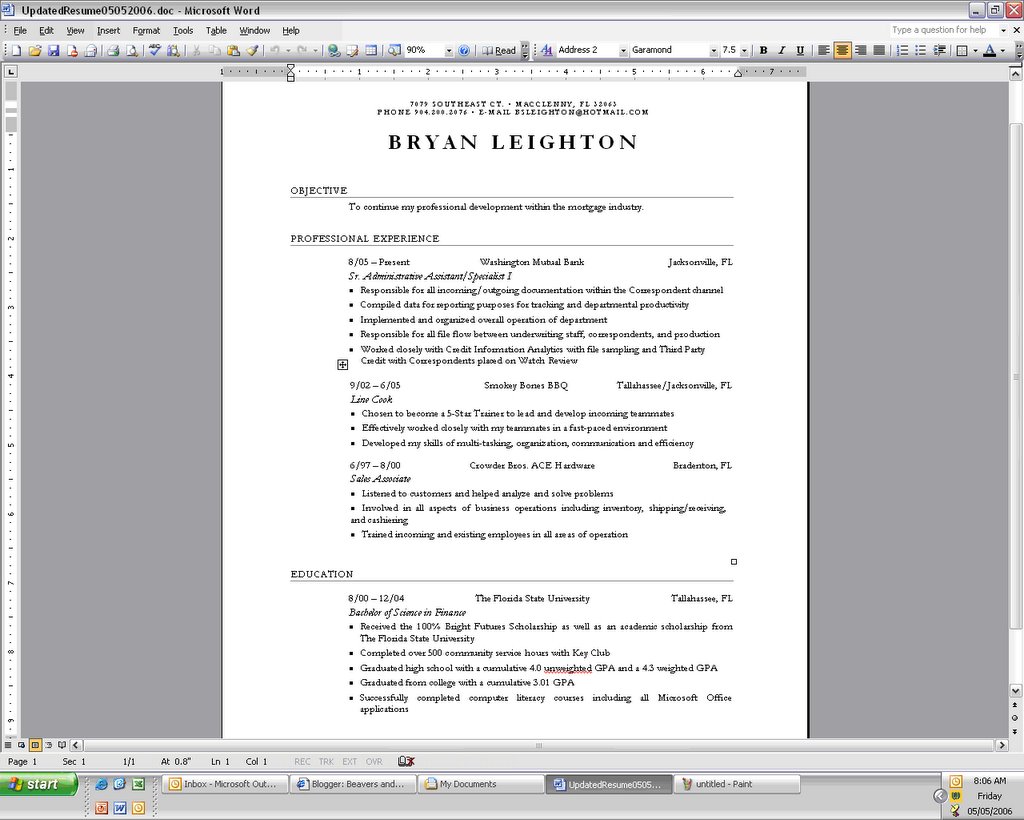1024x820 pixels.
Task: Switch to Print Layout view
Action: pos(35,745)
